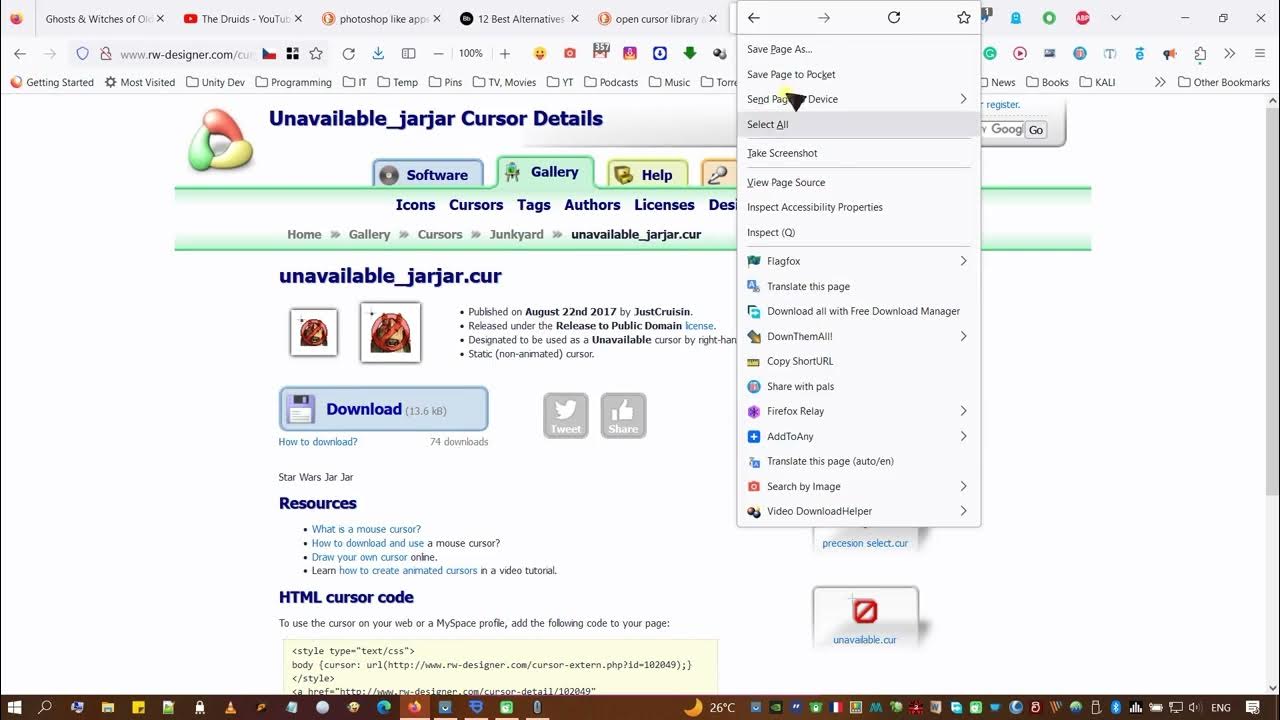Show more toolbar tools overflow chevrons
This screenshot has height=720, width=1280.
pyautogui.click(x=1230, y=54)
